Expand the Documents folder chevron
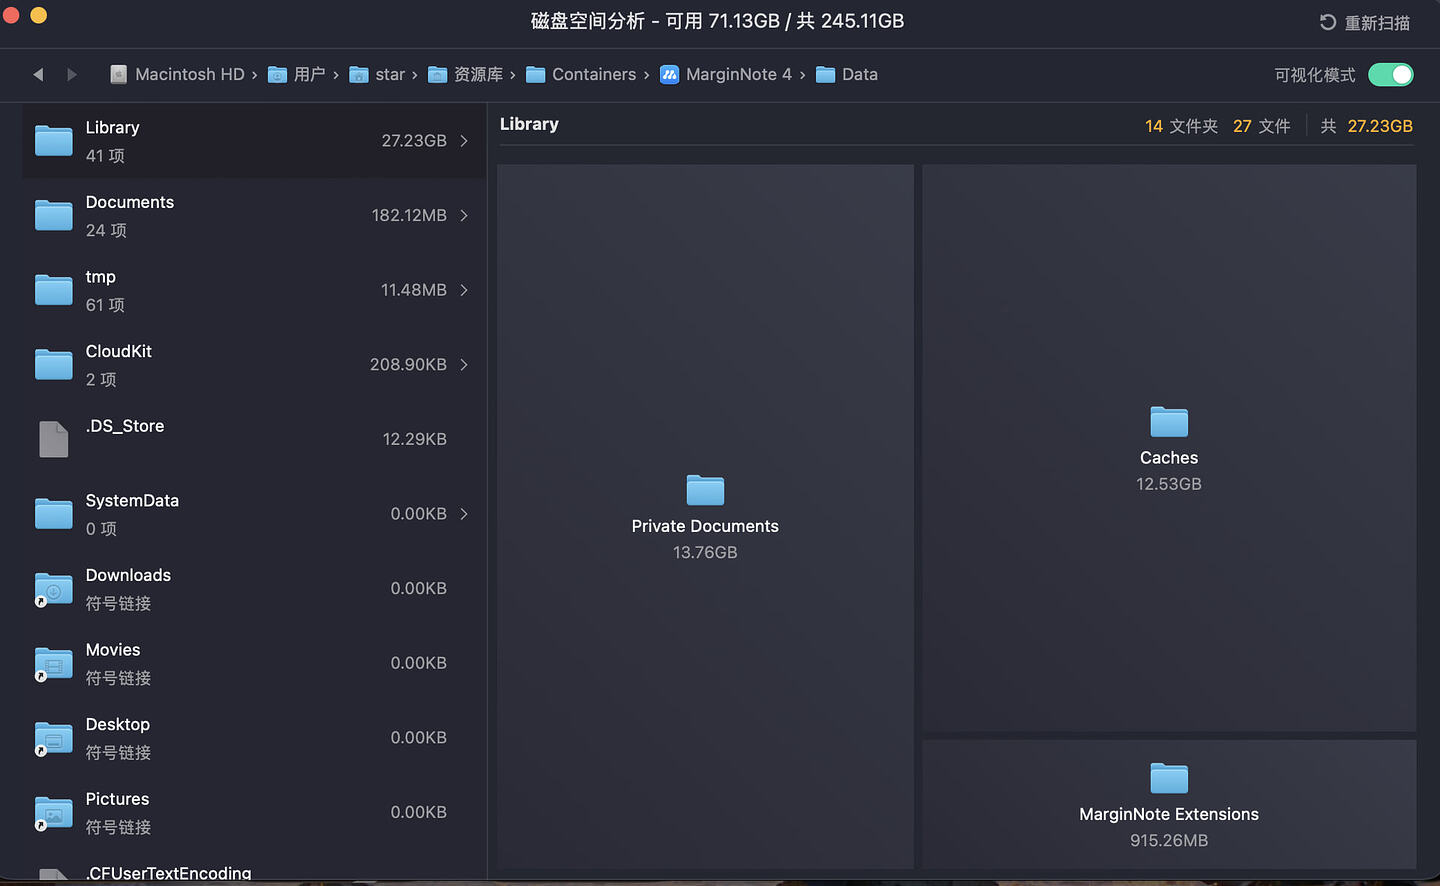This screenshot has width=1440, height=886. (x=464, y=215)
